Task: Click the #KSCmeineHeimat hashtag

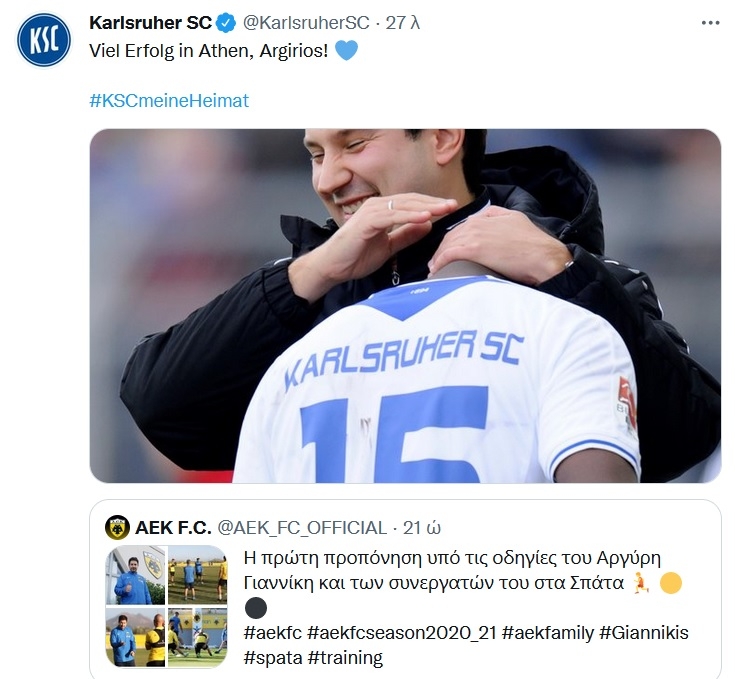Action: [169, 101]
